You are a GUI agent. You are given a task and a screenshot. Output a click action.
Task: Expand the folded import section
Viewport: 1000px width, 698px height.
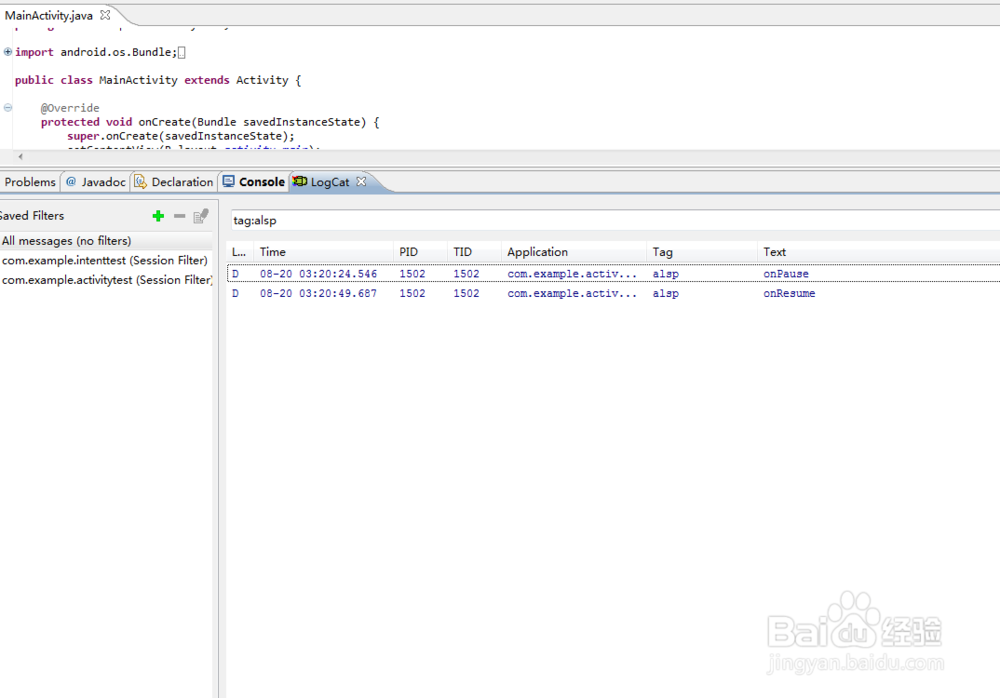(x=8, y=52)
